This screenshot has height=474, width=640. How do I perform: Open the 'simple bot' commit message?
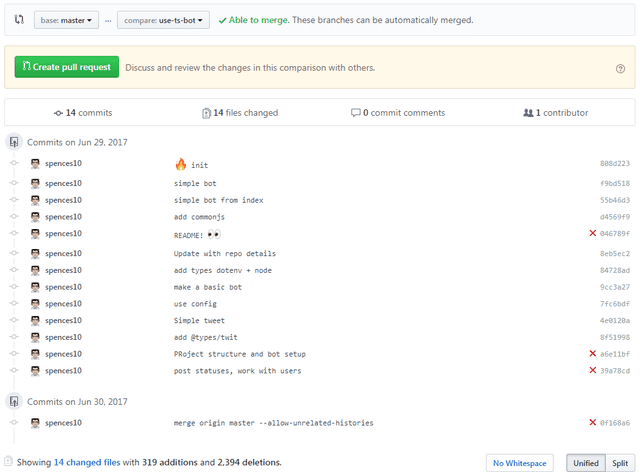(195, 184)
